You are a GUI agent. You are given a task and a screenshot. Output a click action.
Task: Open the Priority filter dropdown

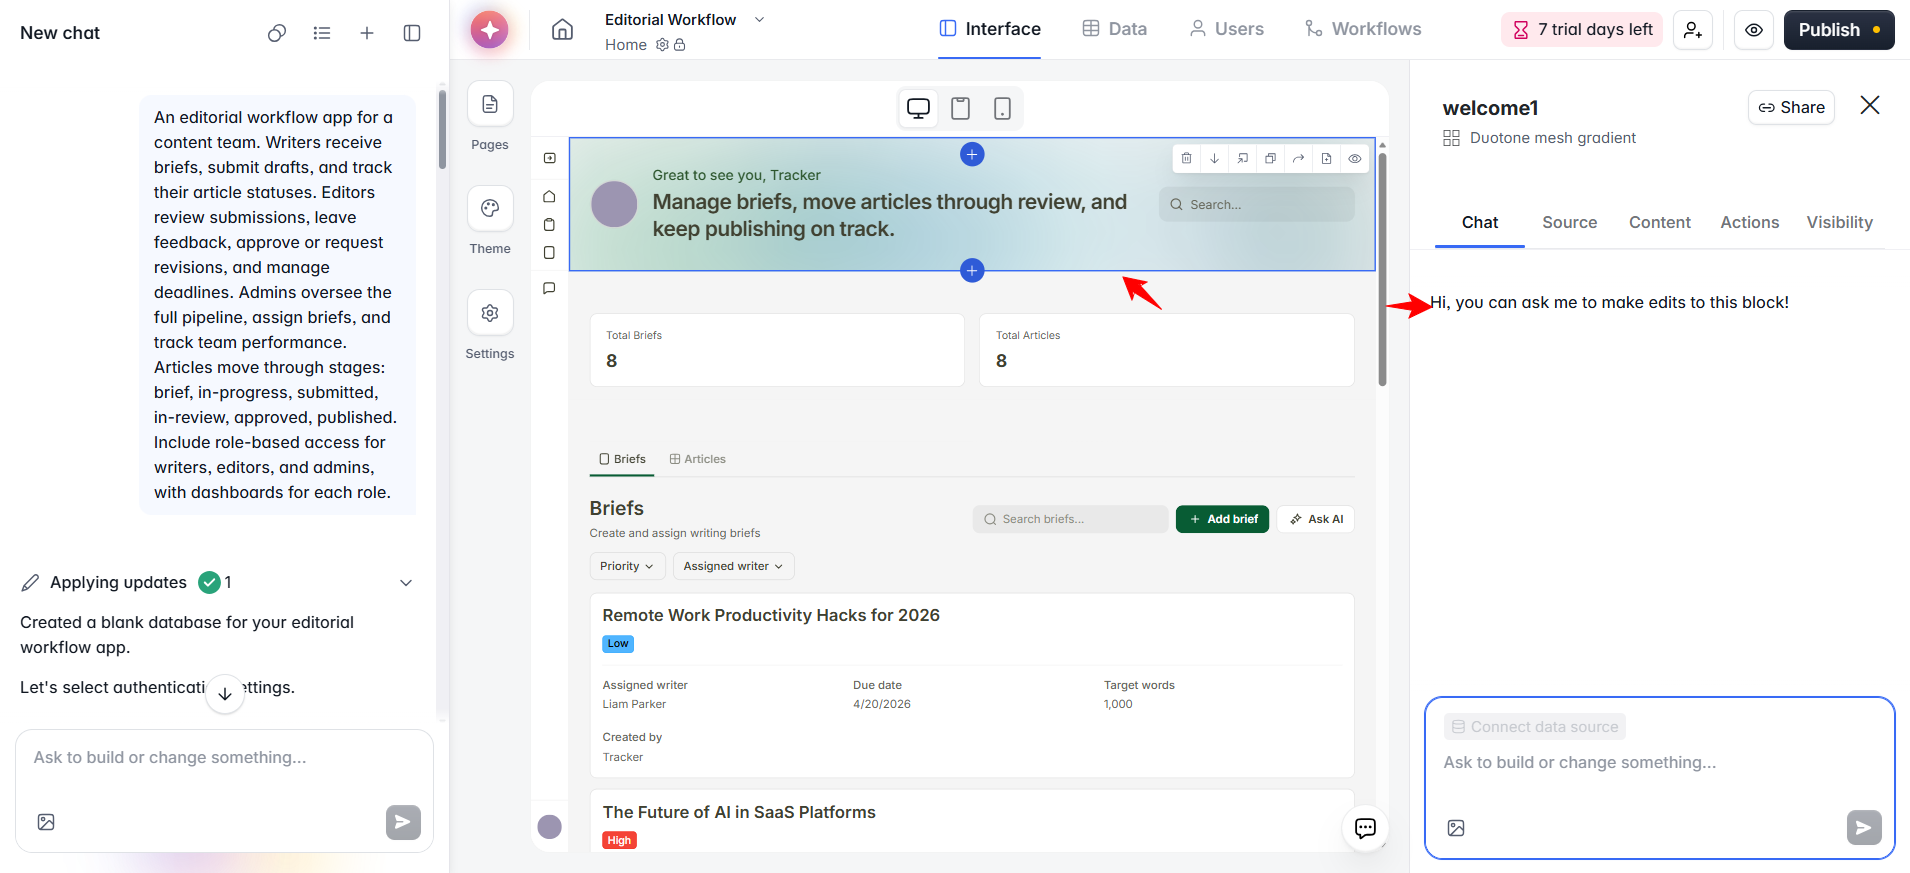click(626, 566)
